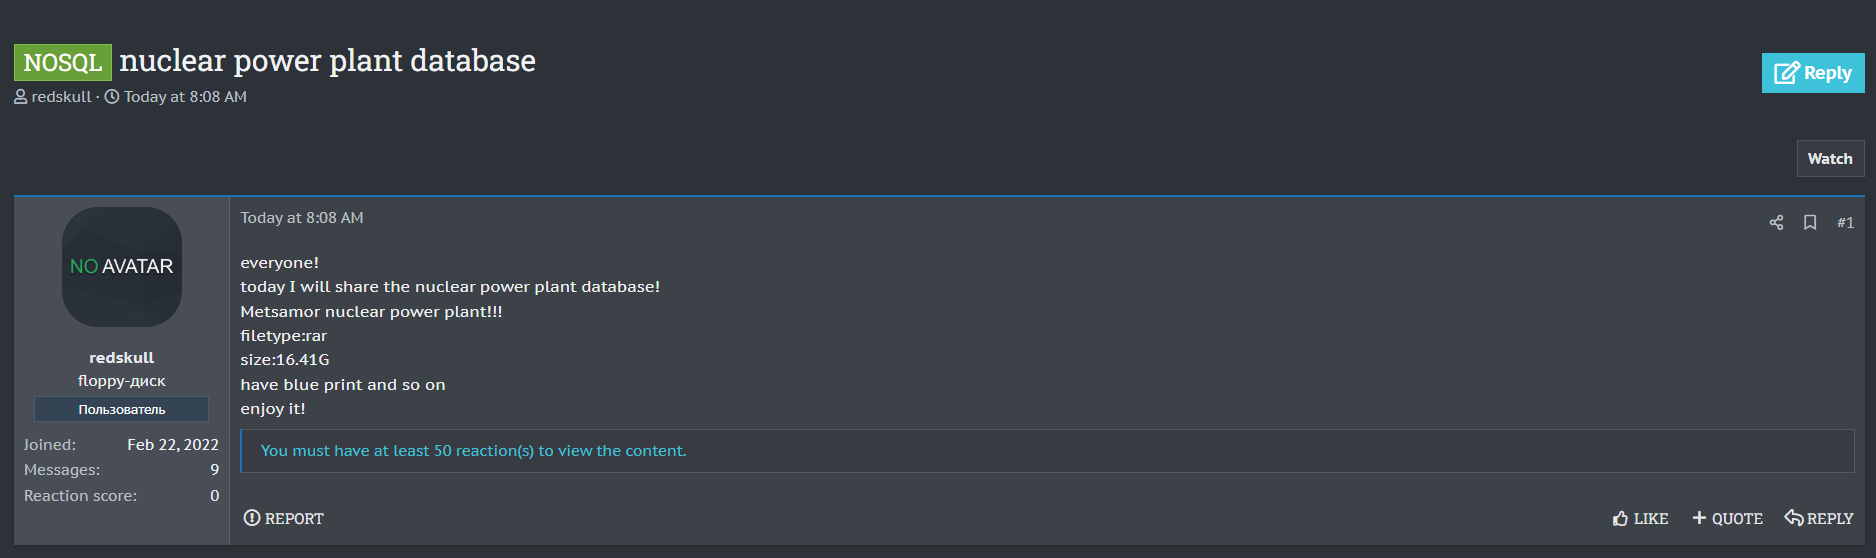Toggle Watch for this thread

tap(1830, 159)
